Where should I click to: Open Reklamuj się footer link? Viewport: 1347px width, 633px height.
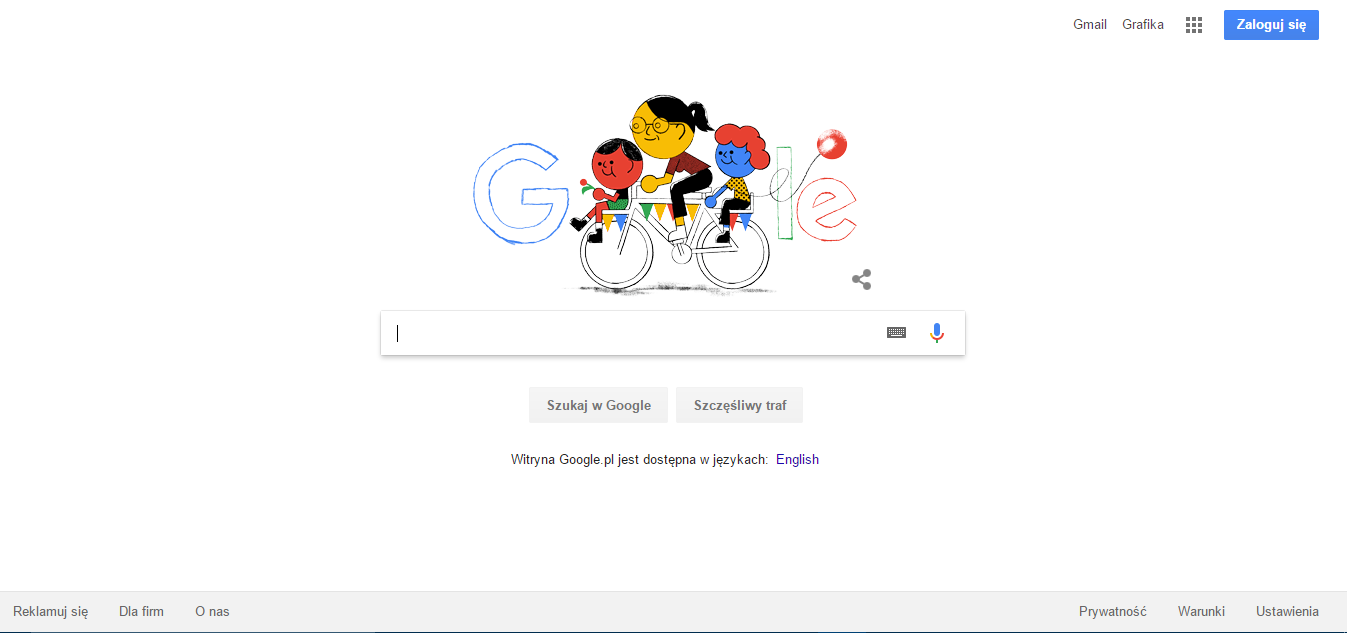[51, 612]
